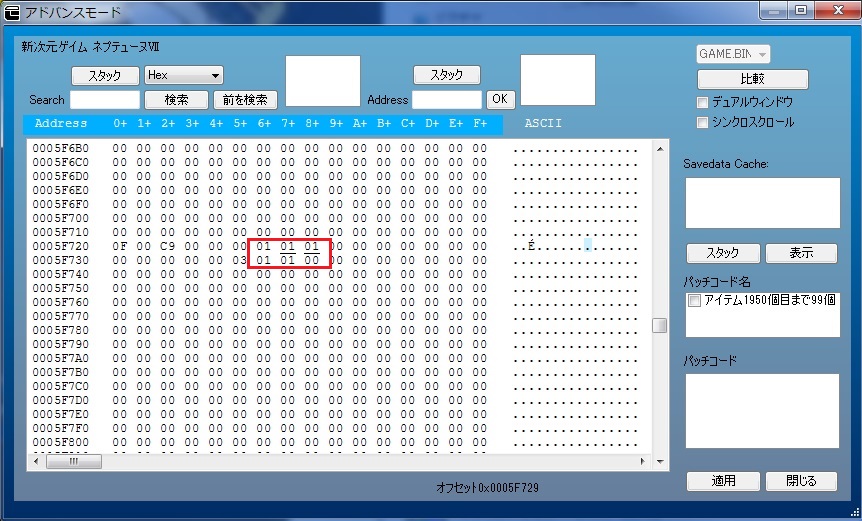This screenshot has height=521, width=862.
Task: Click the vertical scrollbar up arrow
Action: tap(659, 149)
